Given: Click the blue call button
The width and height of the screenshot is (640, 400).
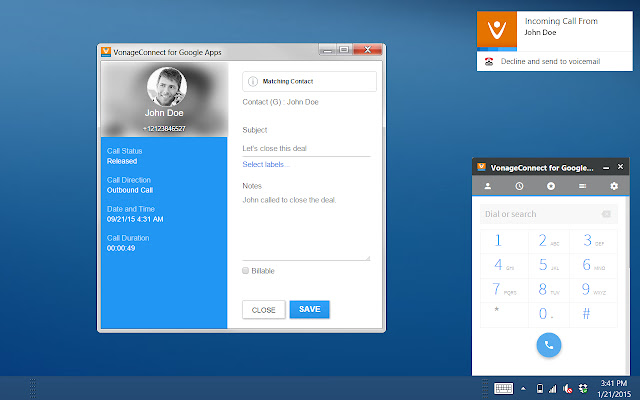Looking at the screenshot, I should click(x=549, y=345).
